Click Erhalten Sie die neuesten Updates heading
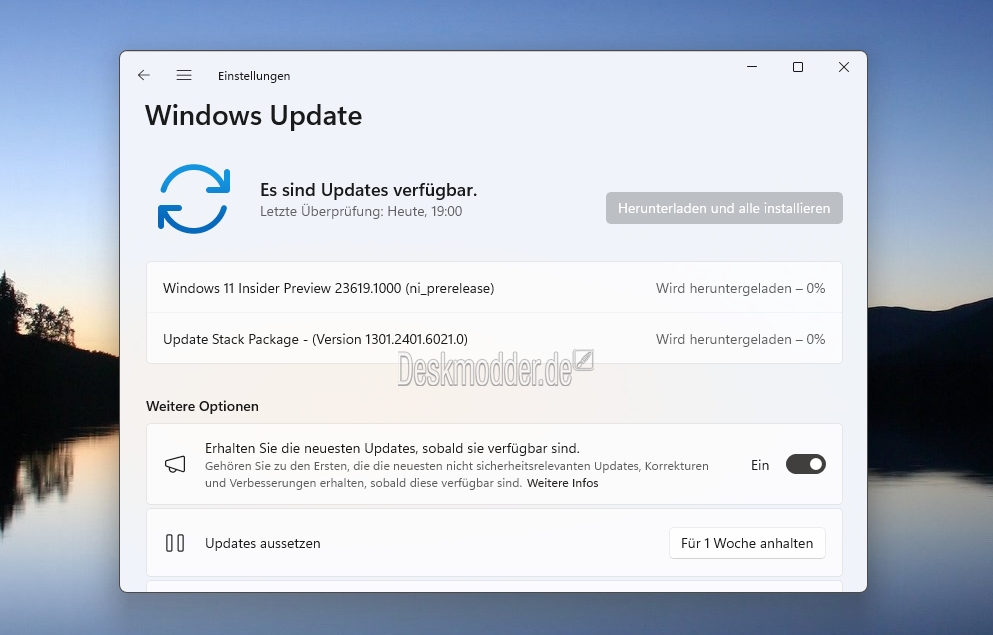Viewport: 993px width, 635px height. point(392,448)
